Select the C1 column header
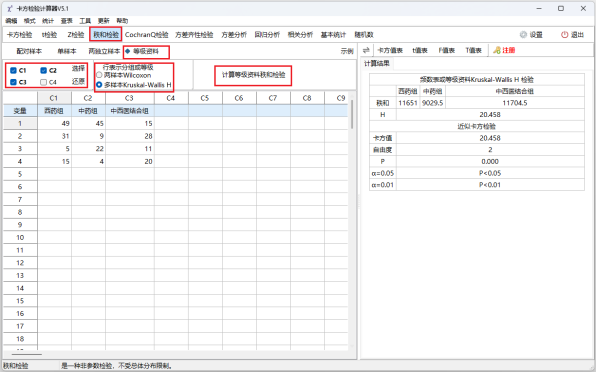This screenshot has height=372, width=596. point(54,98)
